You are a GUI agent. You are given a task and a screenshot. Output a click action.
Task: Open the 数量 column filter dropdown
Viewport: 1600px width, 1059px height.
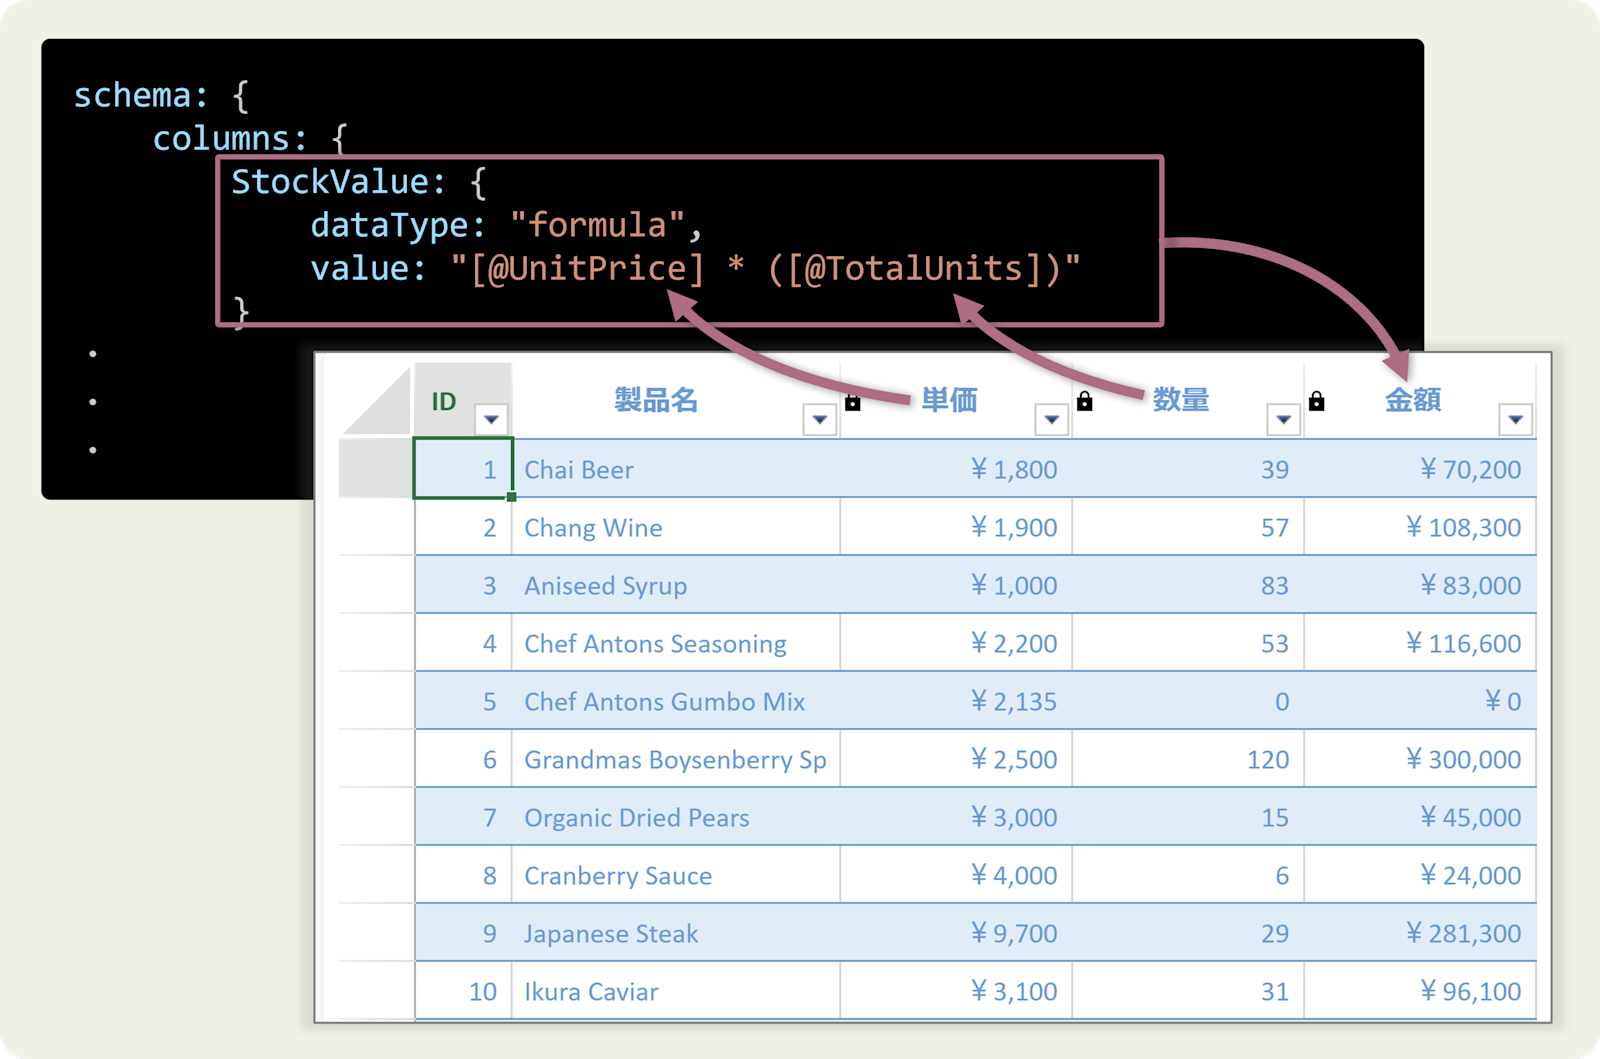tap(1283, 419)
